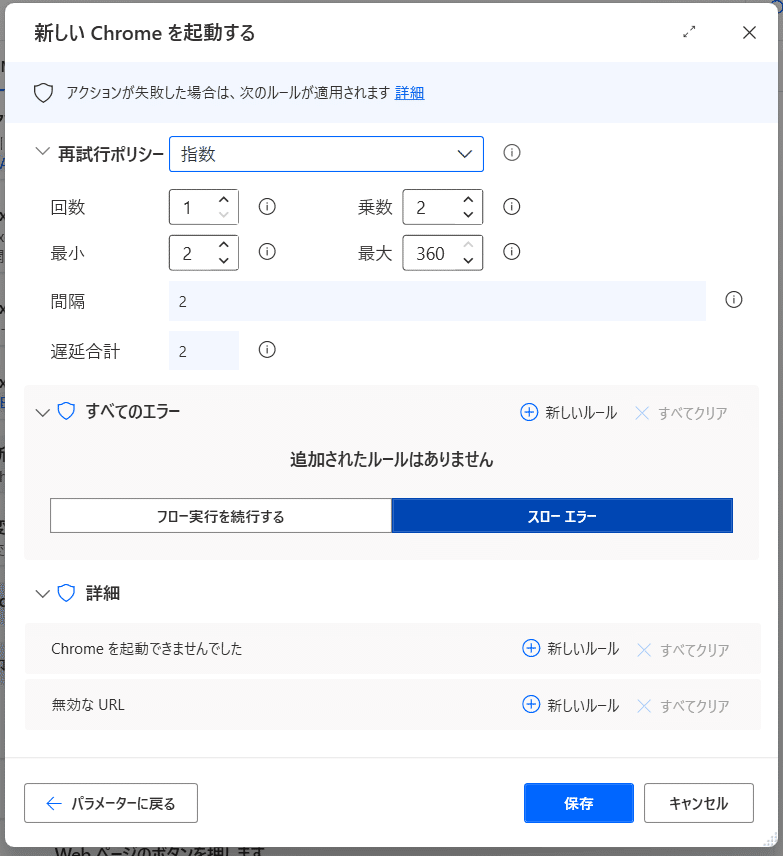Go back with パラメーターに戻る button

coord(111,803)
